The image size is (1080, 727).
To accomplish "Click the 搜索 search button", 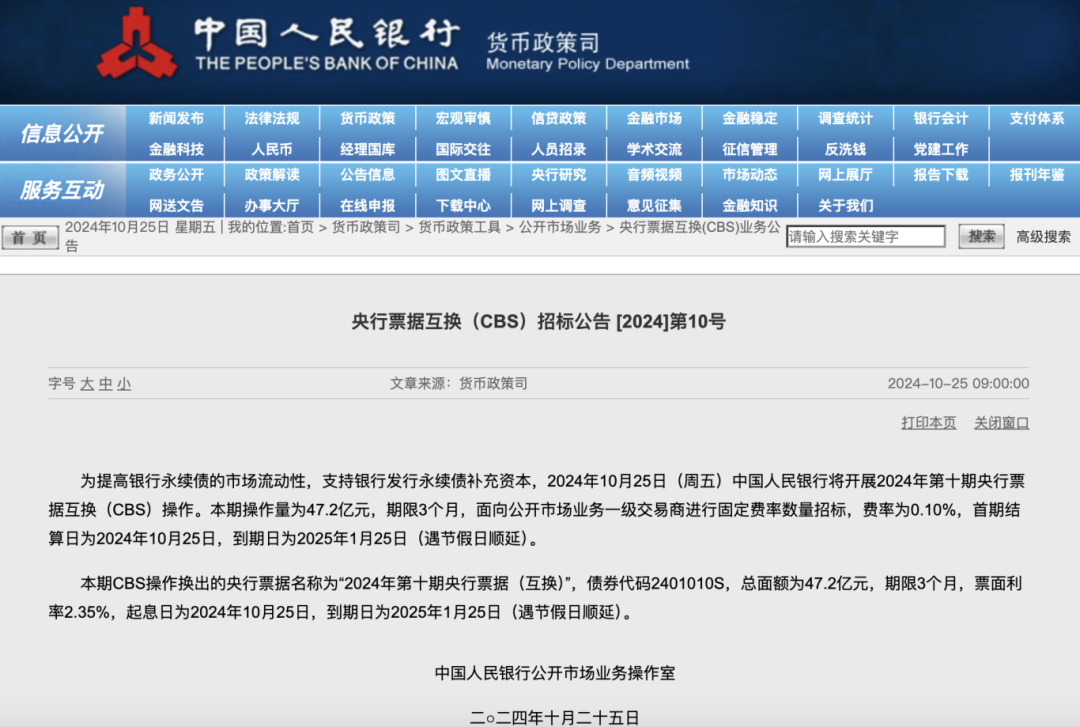I will tap(982, 237).
